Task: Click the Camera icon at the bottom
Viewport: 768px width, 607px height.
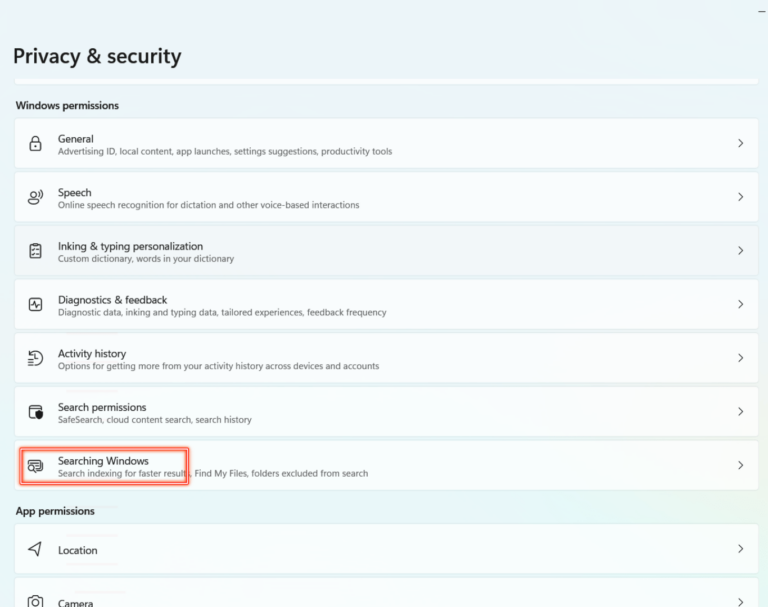Action: [x=36, y=601]
